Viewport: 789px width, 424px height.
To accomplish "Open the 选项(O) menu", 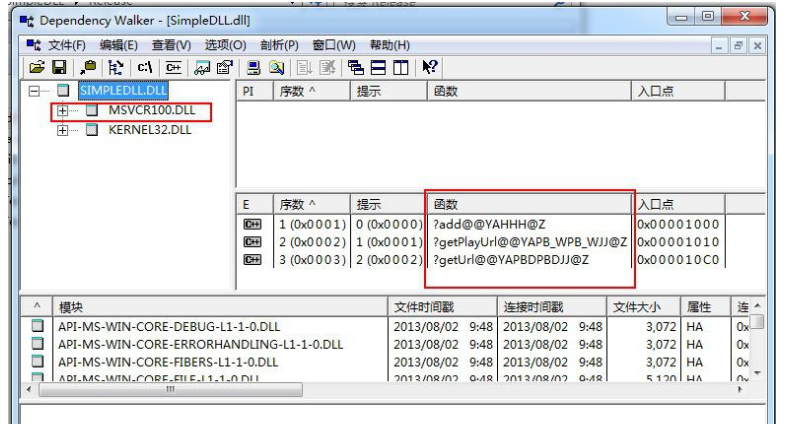I will tap(225, 45).
